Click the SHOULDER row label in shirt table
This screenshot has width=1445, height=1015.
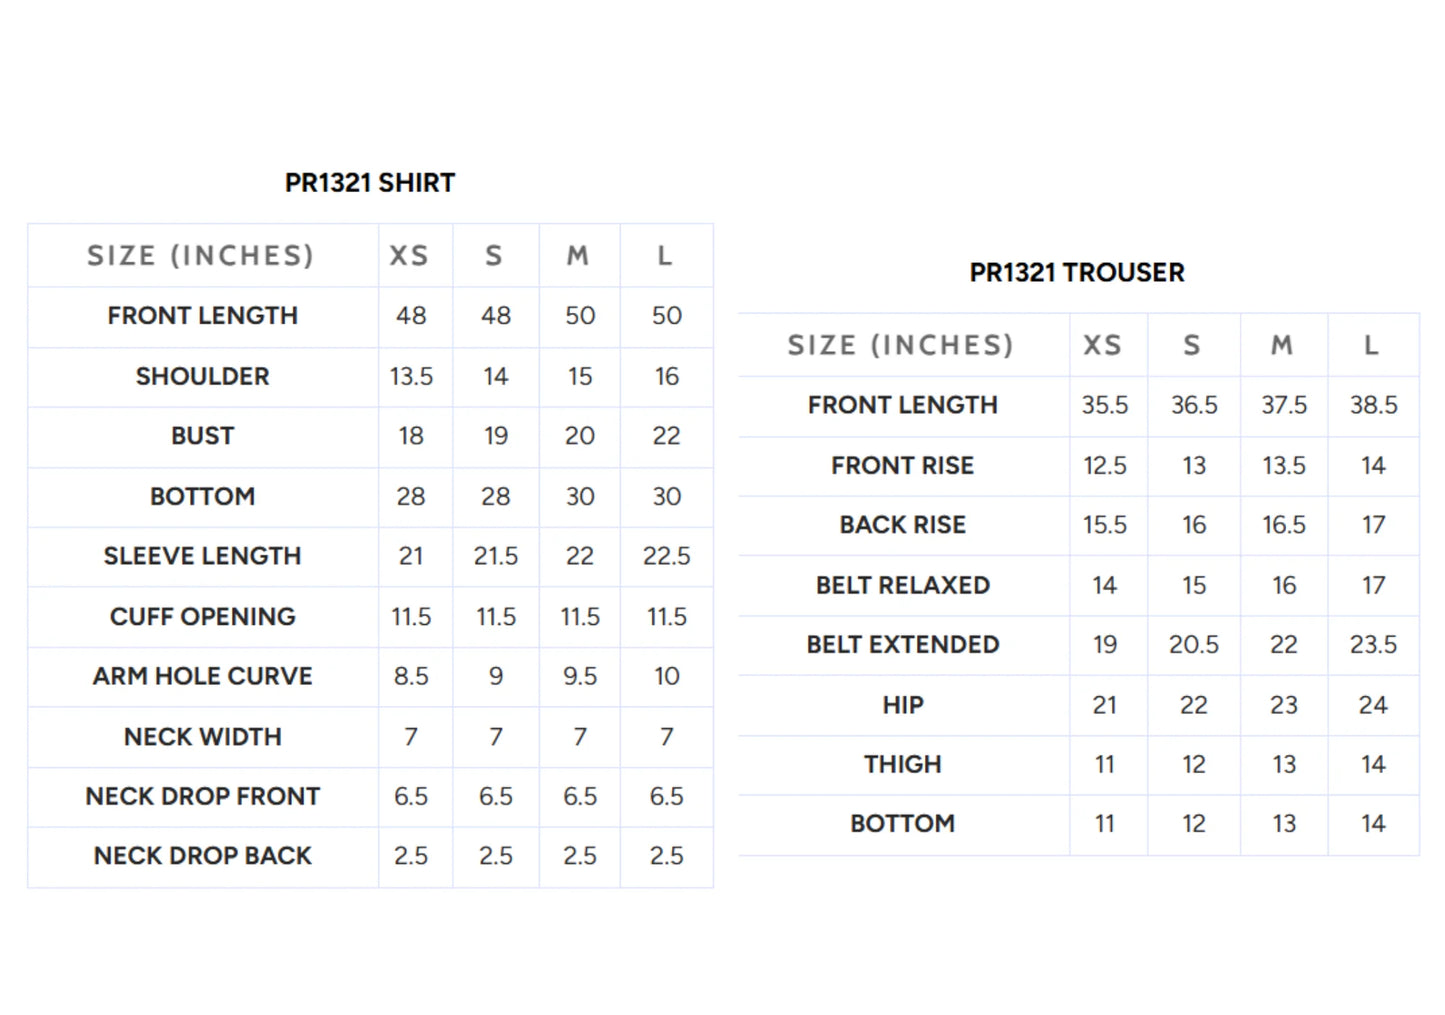point(203,376)
